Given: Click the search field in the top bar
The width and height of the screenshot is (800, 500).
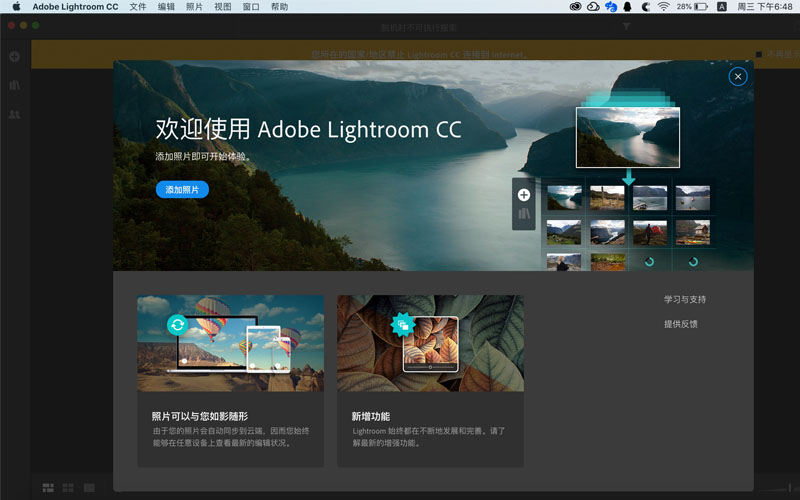Looking at the screenshot, I should click(418, 27).
